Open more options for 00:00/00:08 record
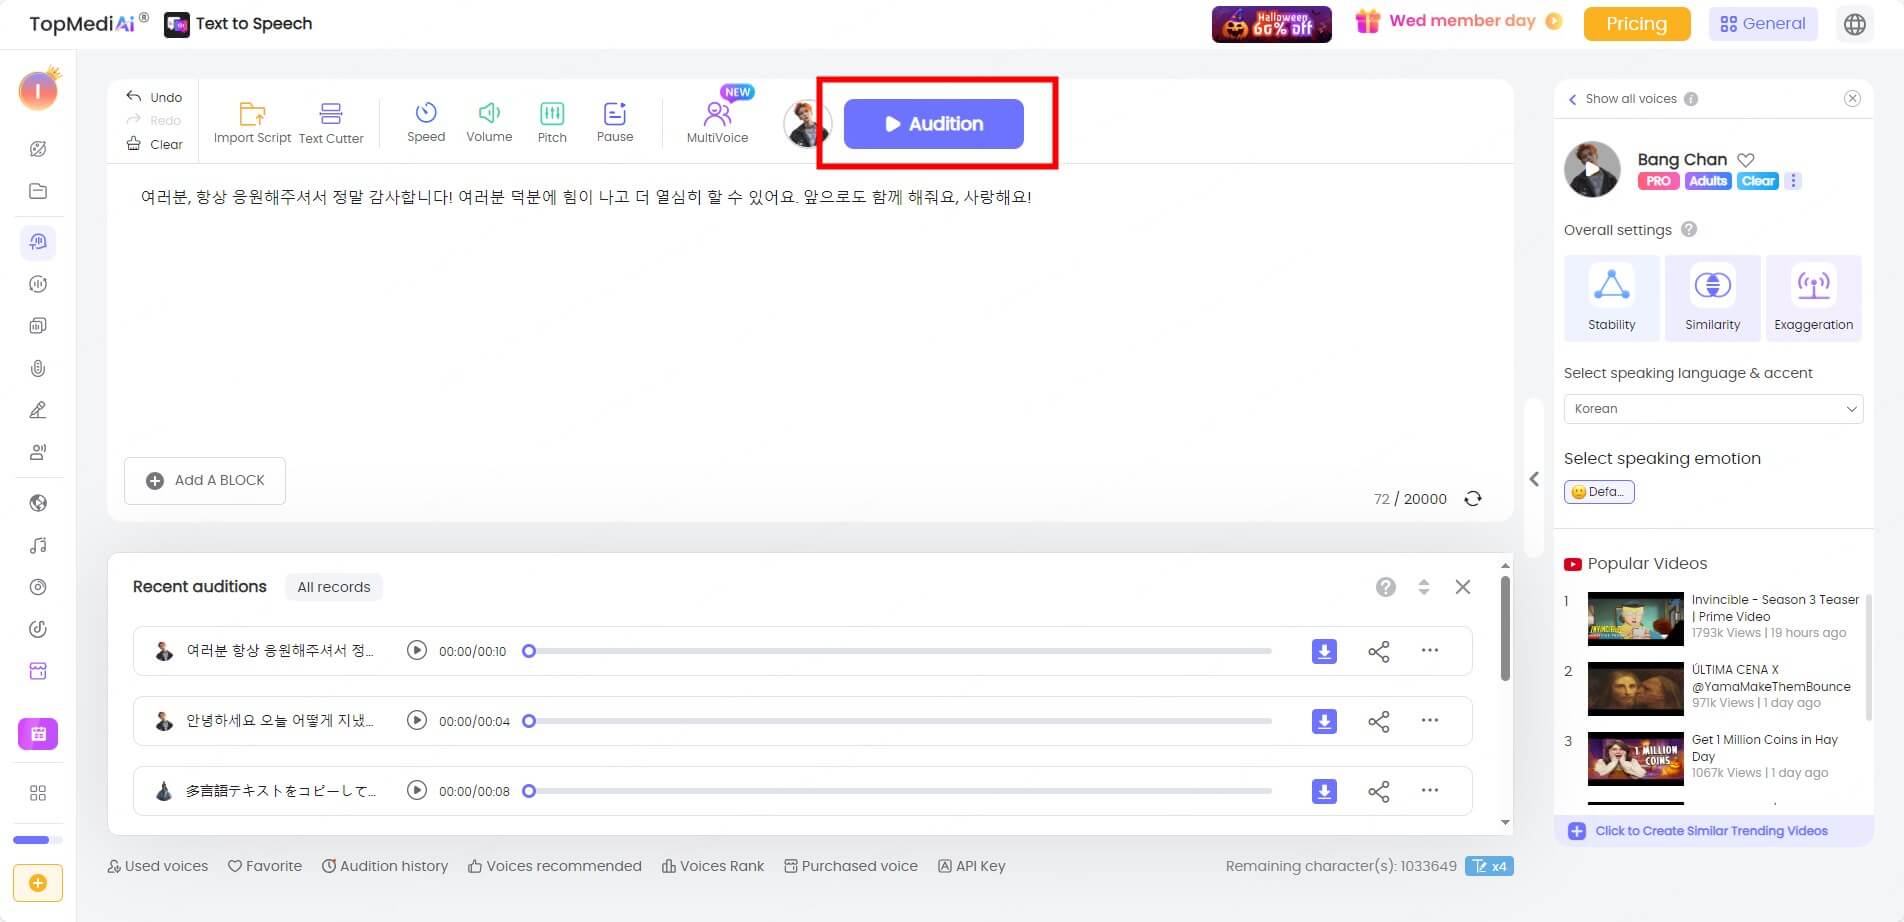Viewport: 1904px width, 922px height. [1430, 790]
